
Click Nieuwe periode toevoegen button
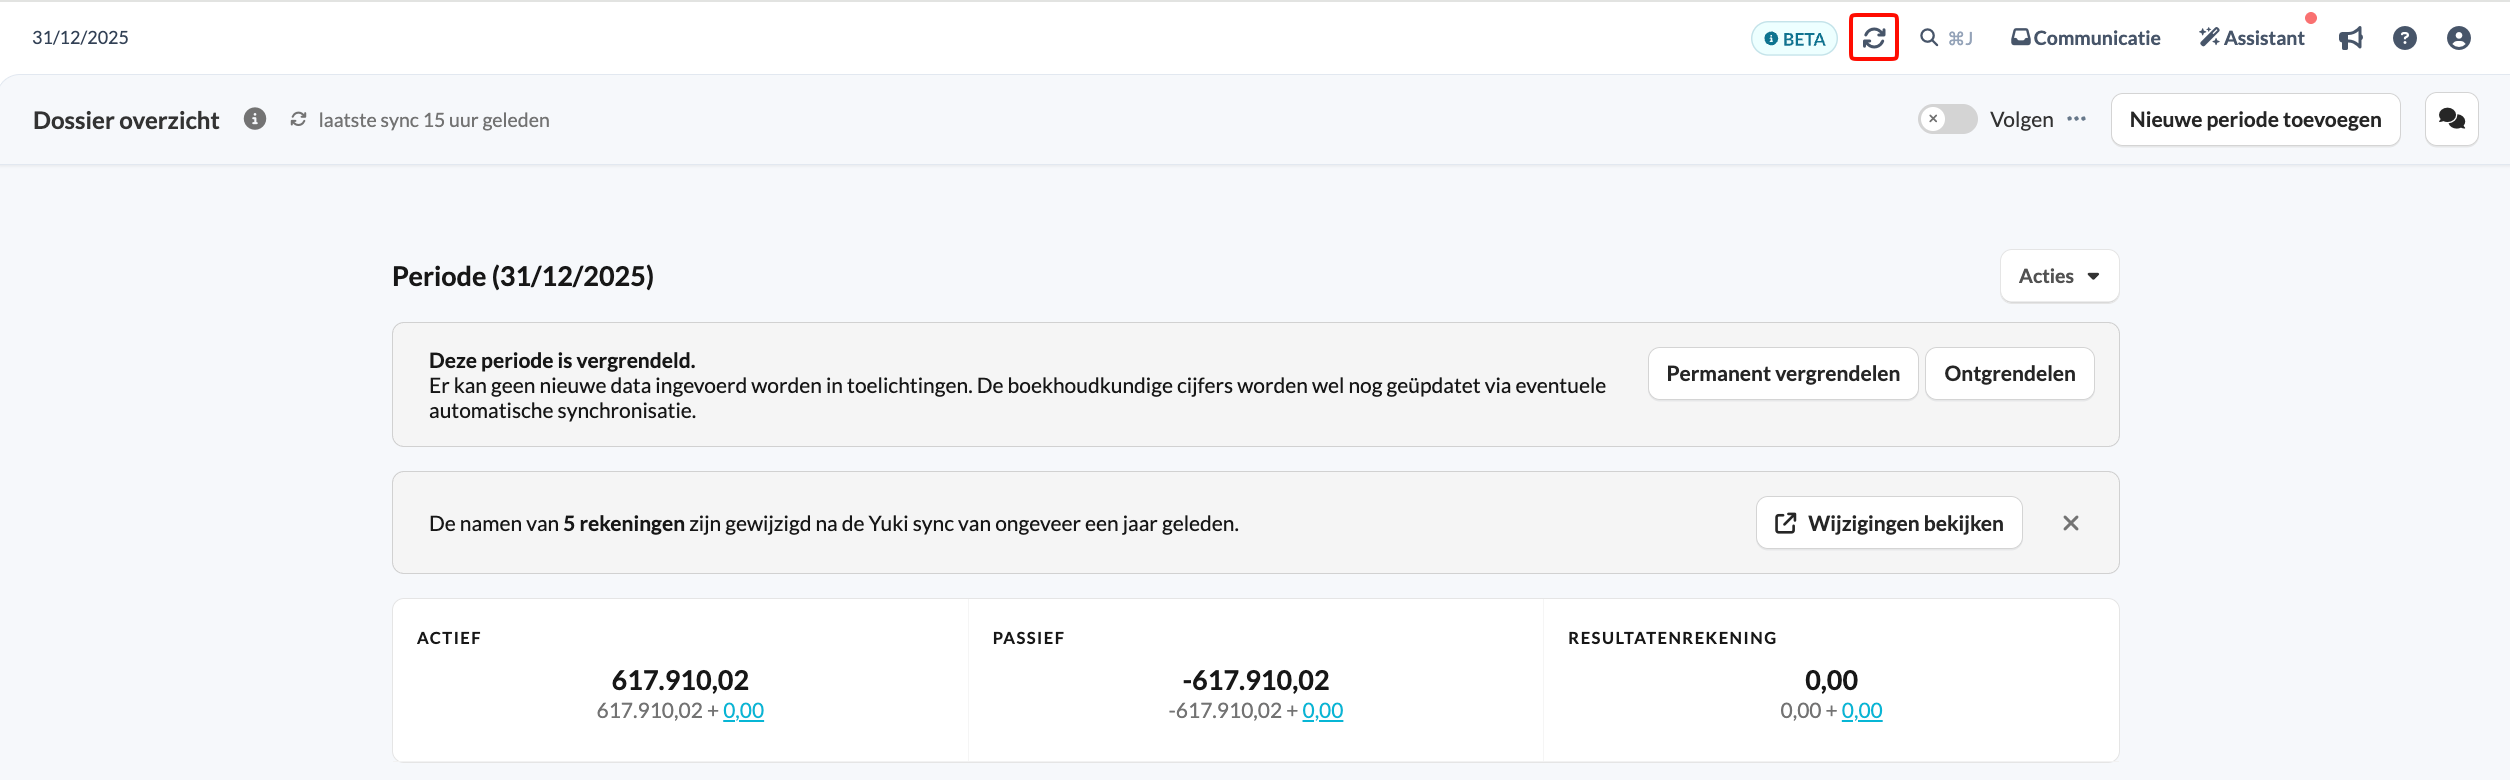click(x=2255, y=119)
